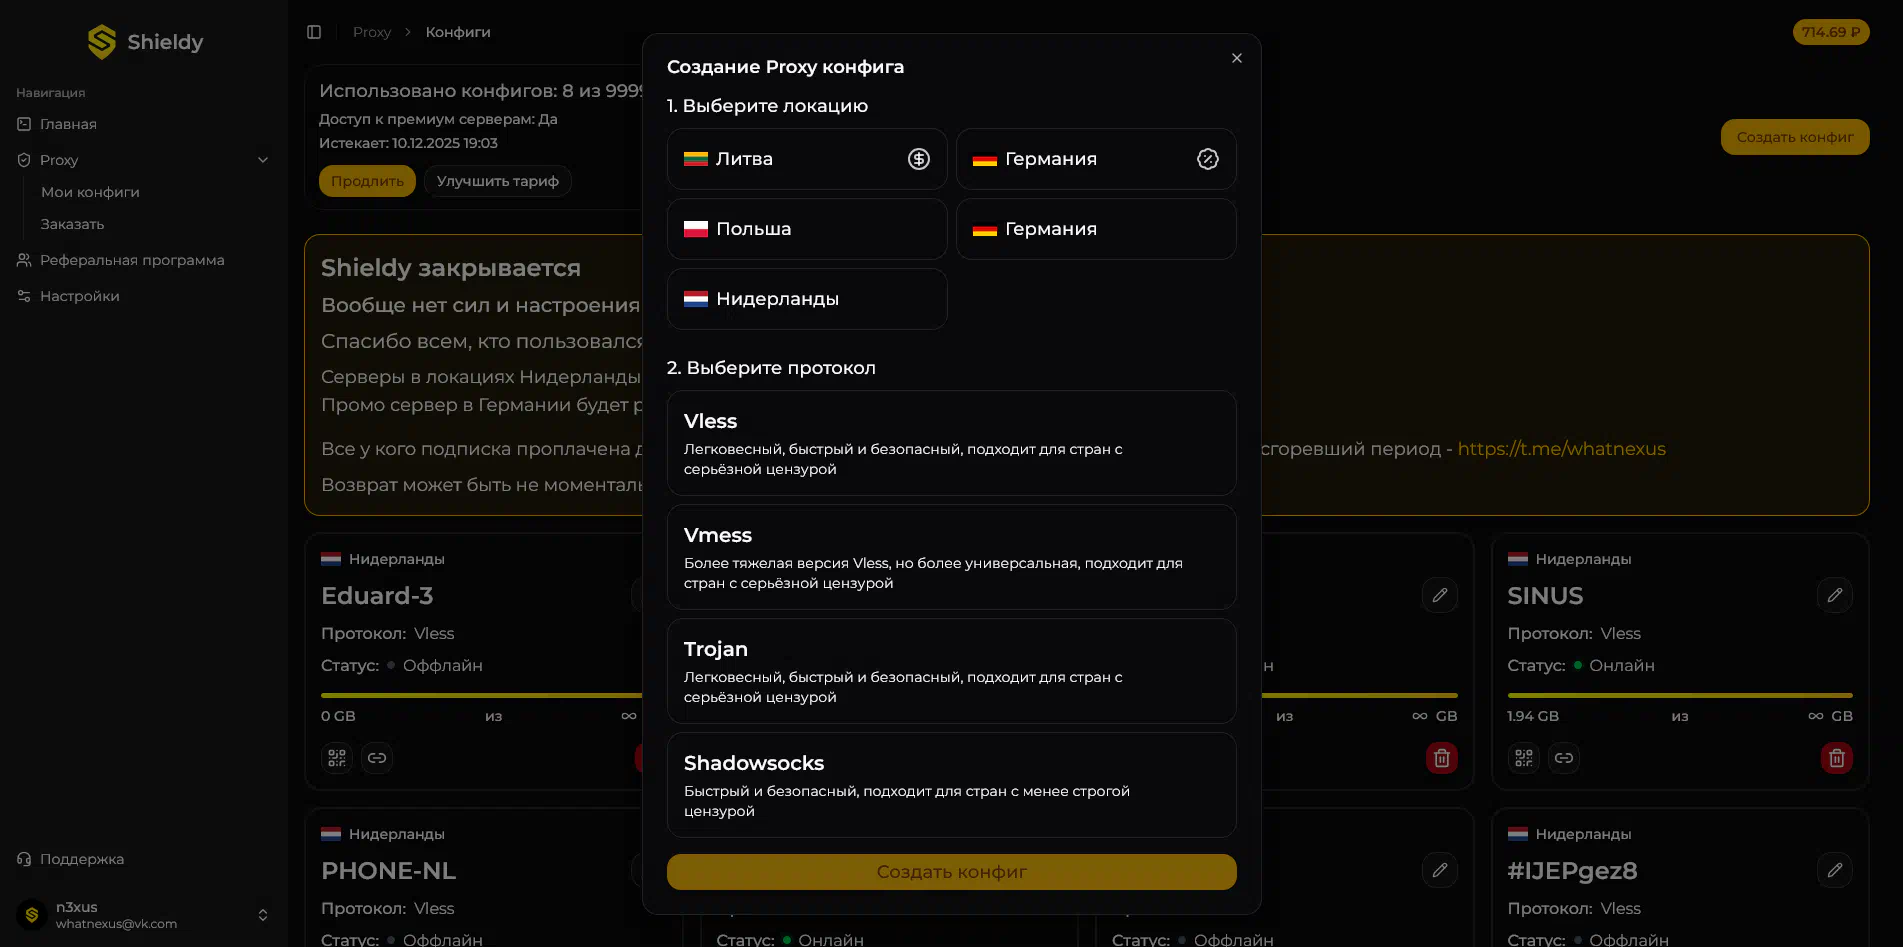This screenshot has width=1903, height=947.
Task: Go to Настройки in the sidebar
Action: pyautogui.click(x=79, y=296)
